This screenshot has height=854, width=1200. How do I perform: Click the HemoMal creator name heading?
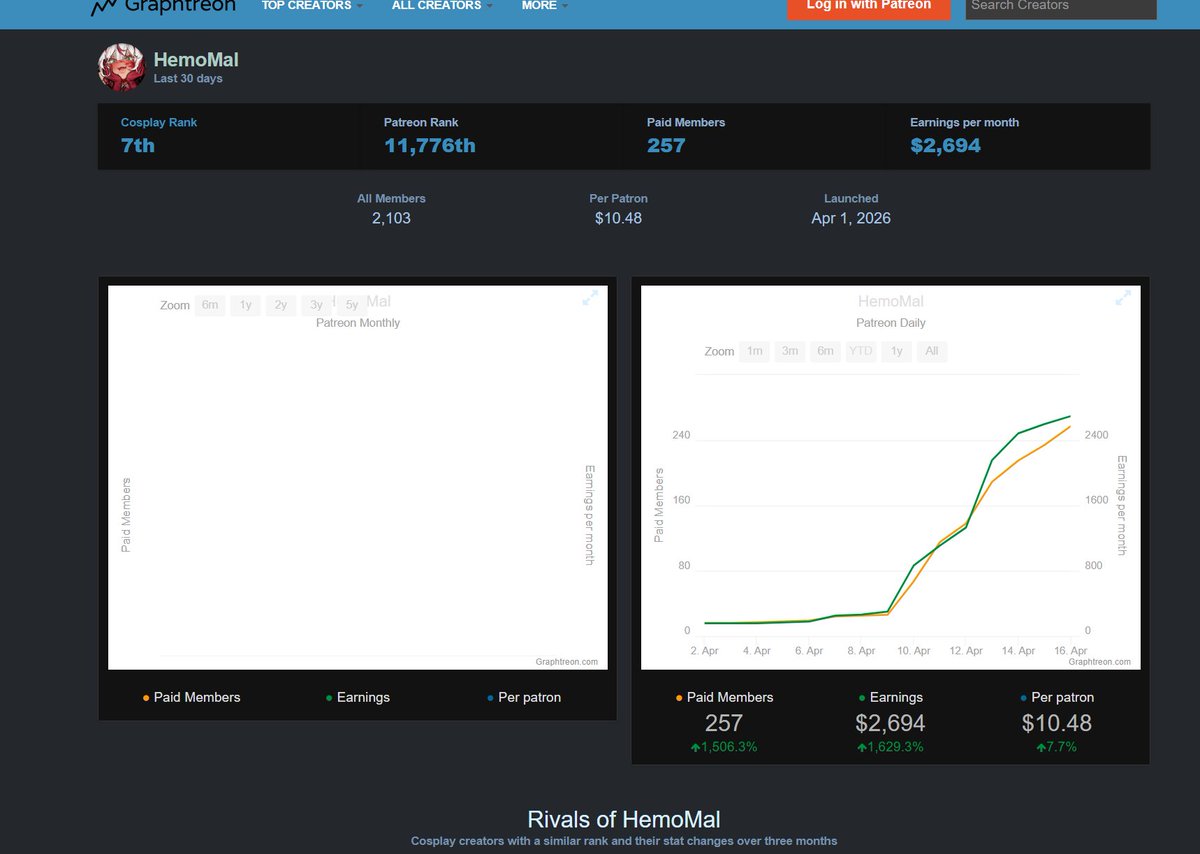click(x=196, y=60)
